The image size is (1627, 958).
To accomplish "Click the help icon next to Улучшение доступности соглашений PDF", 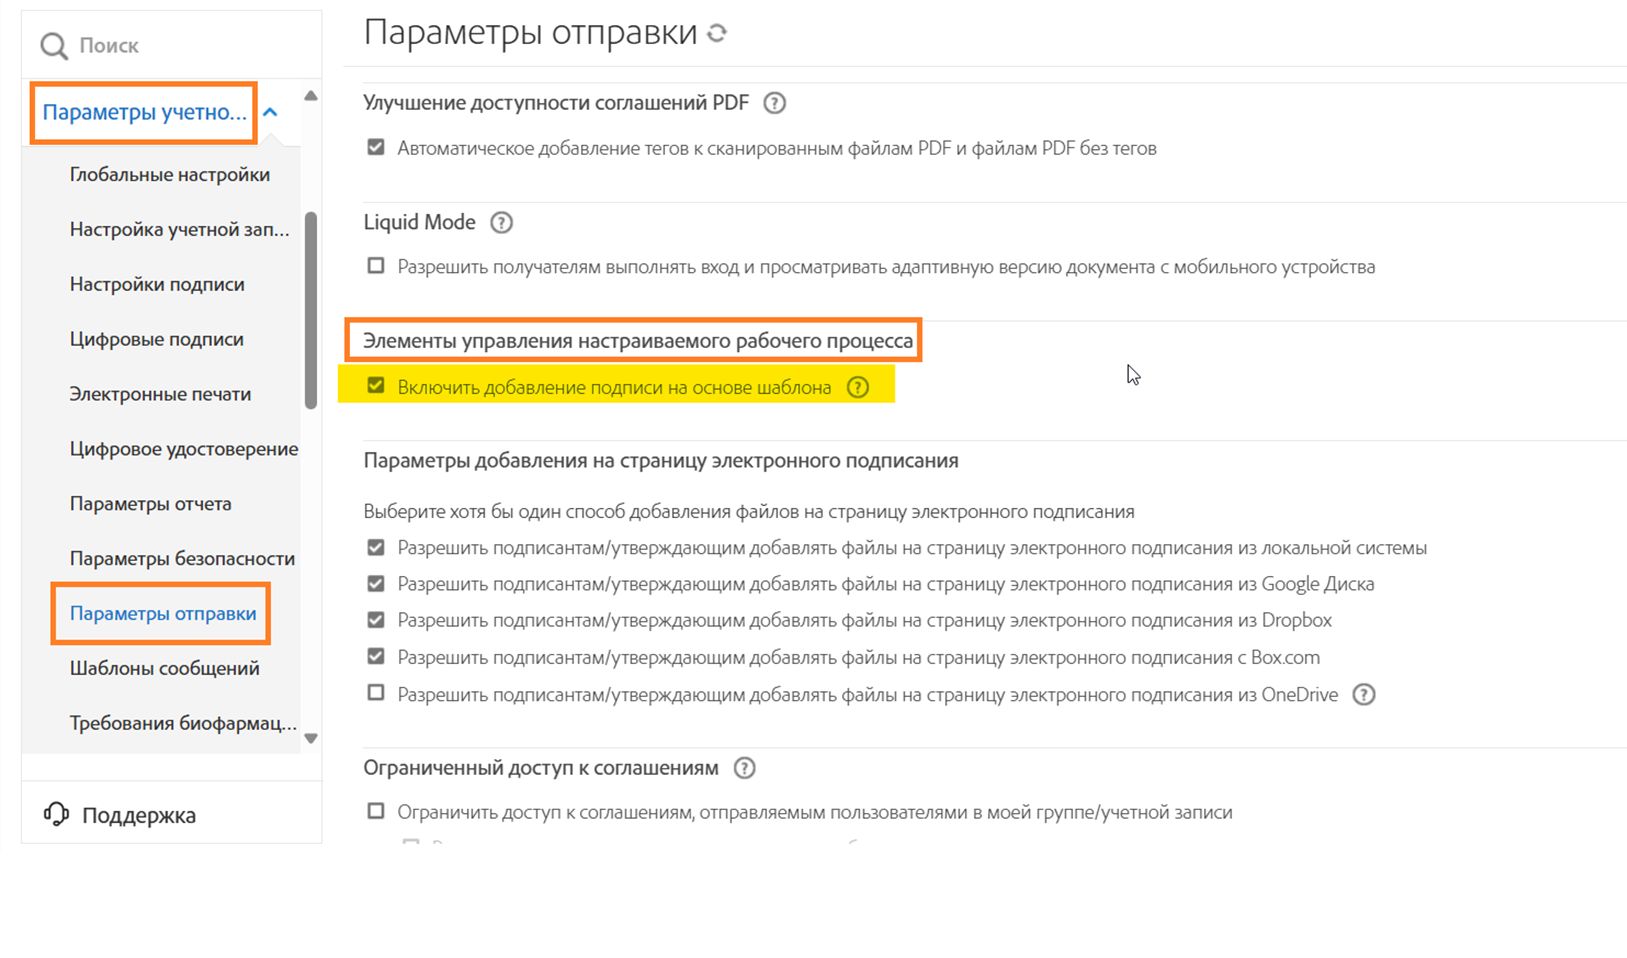I will coord(774,103).
